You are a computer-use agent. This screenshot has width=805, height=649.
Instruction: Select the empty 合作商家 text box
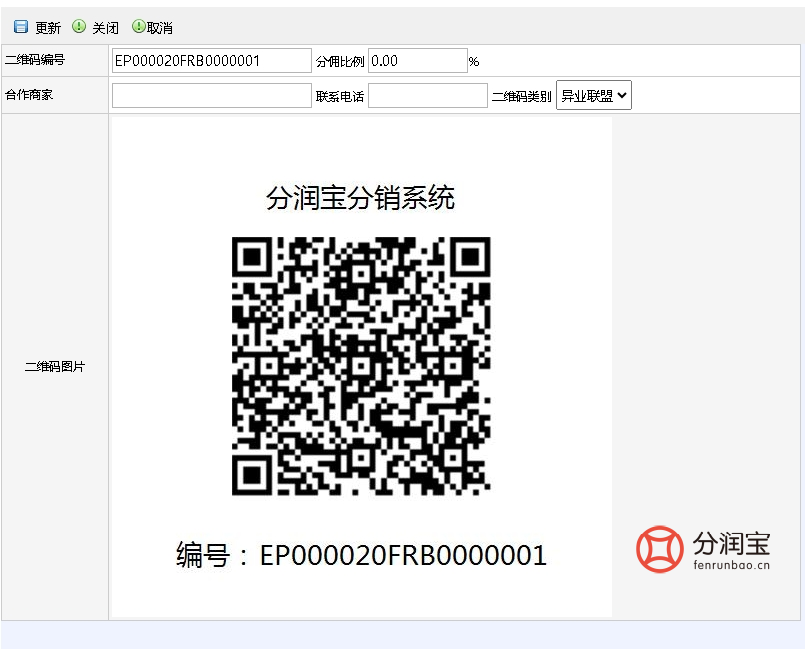211,96
